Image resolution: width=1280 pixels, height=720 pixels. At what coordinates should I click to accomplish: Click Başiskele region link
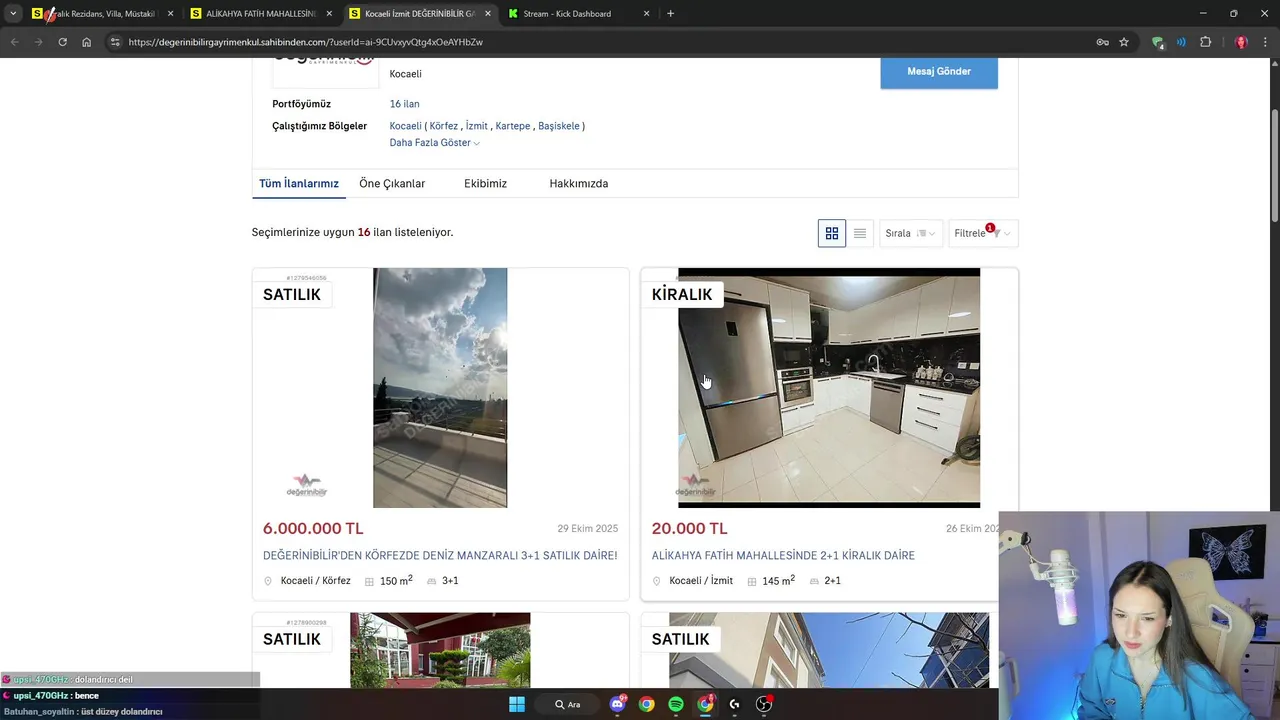(x=559, y=126)
